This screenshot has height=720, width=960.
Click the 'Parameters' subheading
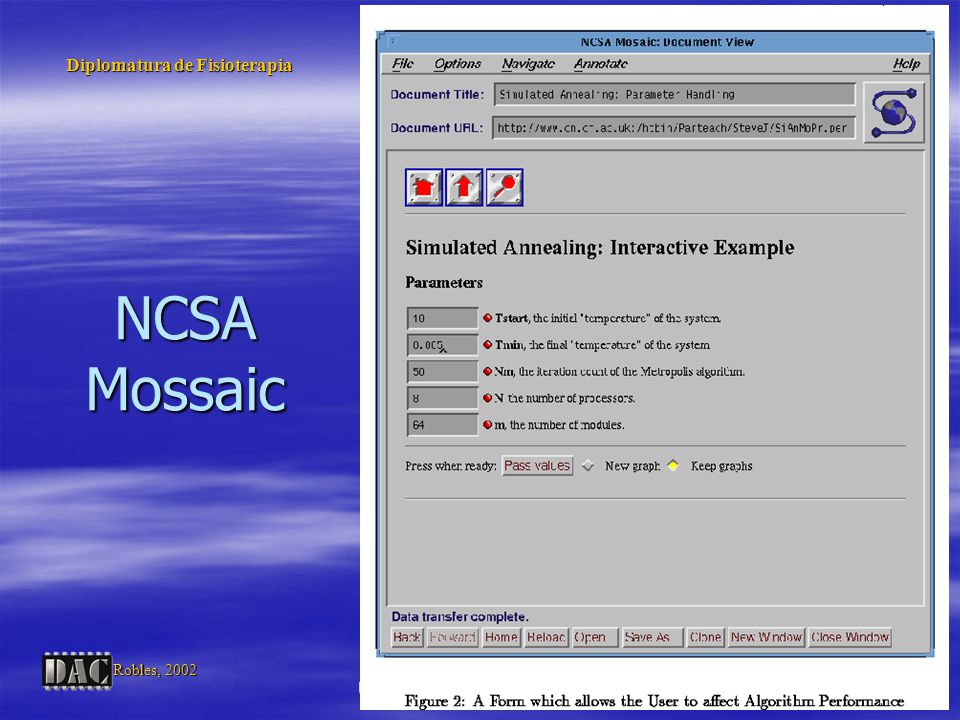(444, 283)
